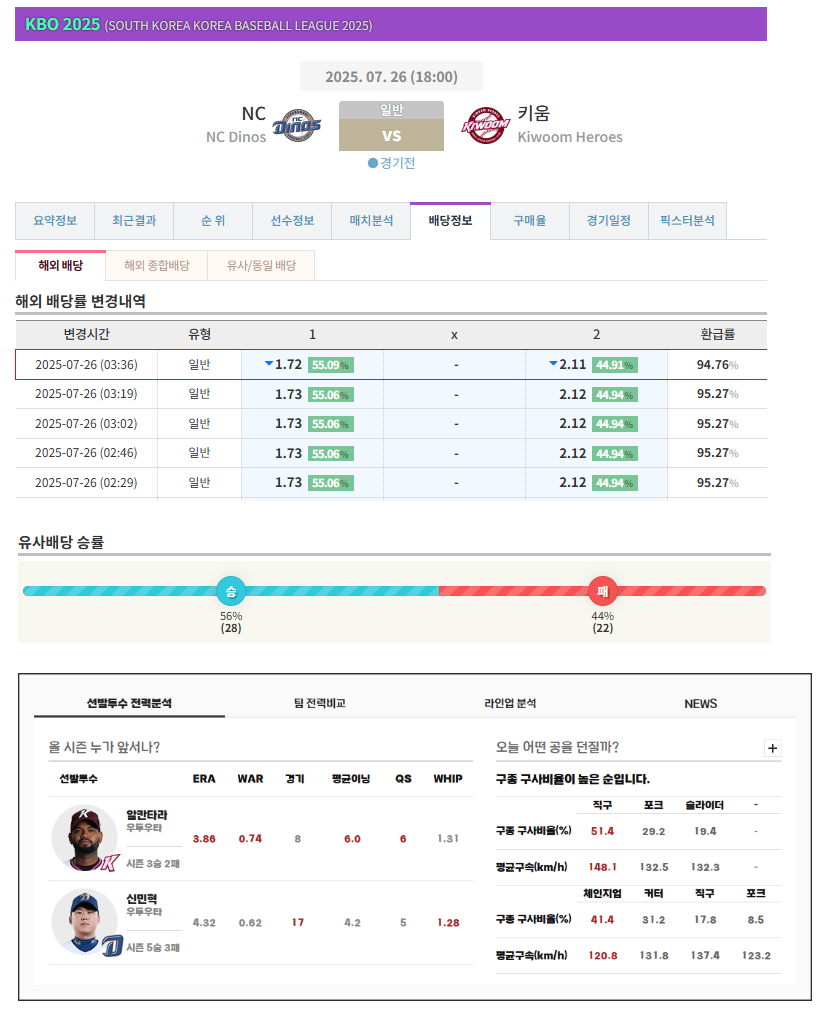Switch to the 구매율 tab

529,221
